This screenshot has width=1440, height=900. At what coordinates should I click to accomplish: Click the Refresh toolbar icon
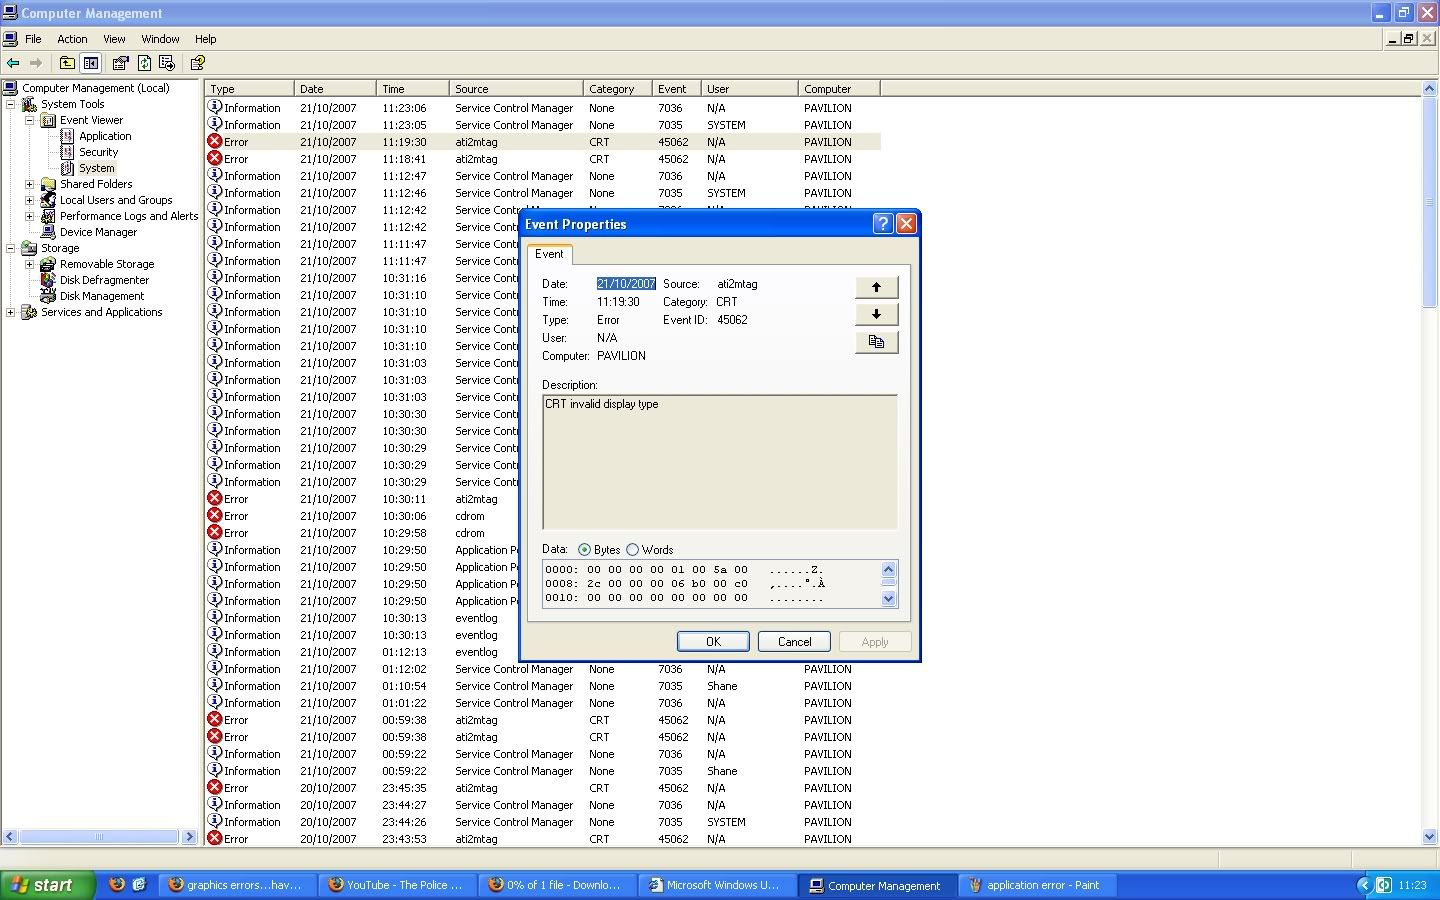pos(144,63)
